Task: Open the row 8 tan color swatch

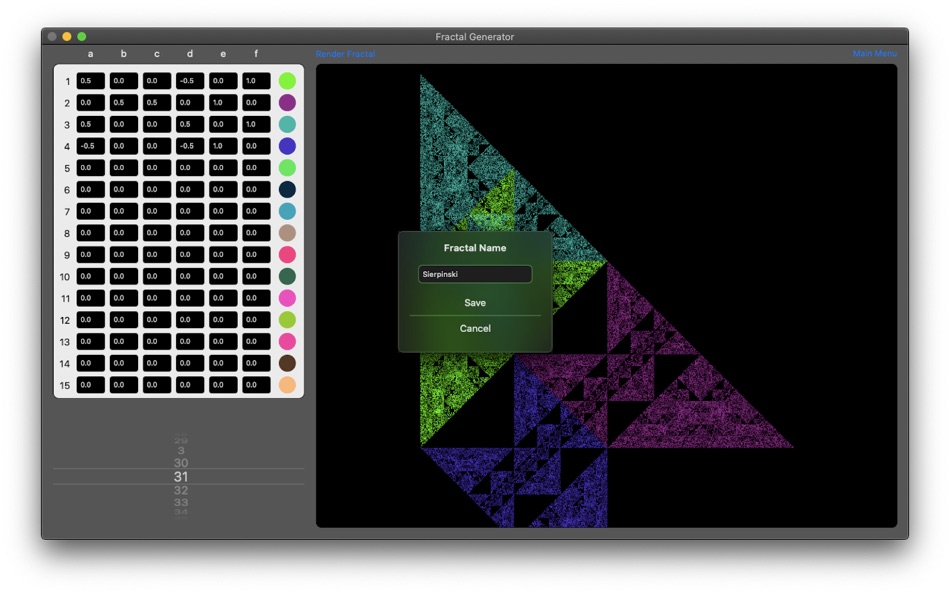Action: pyautogui.click(x=287, y=233)
